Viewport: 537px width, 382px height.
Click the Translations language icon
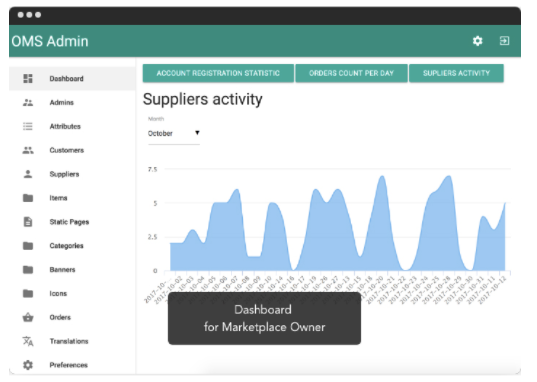28,341
